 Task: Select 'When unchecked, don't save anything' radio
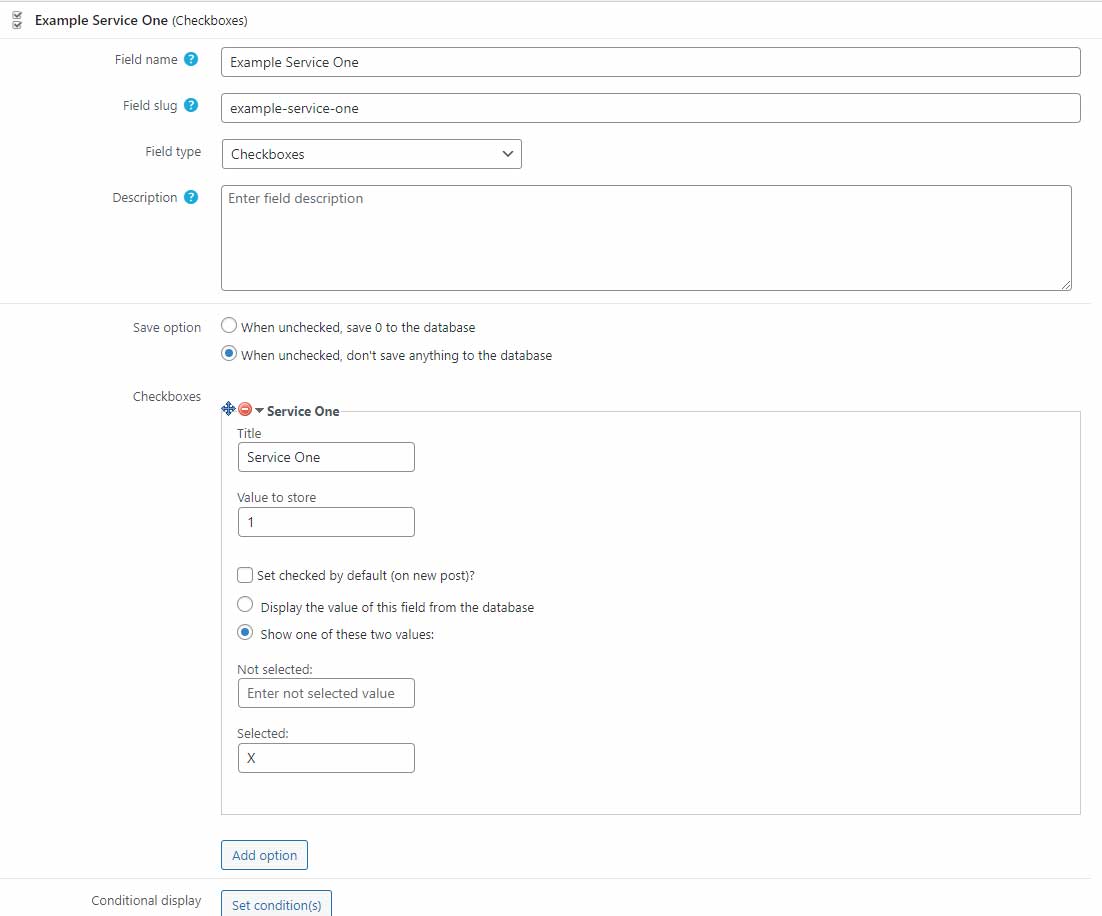point(228,353)
